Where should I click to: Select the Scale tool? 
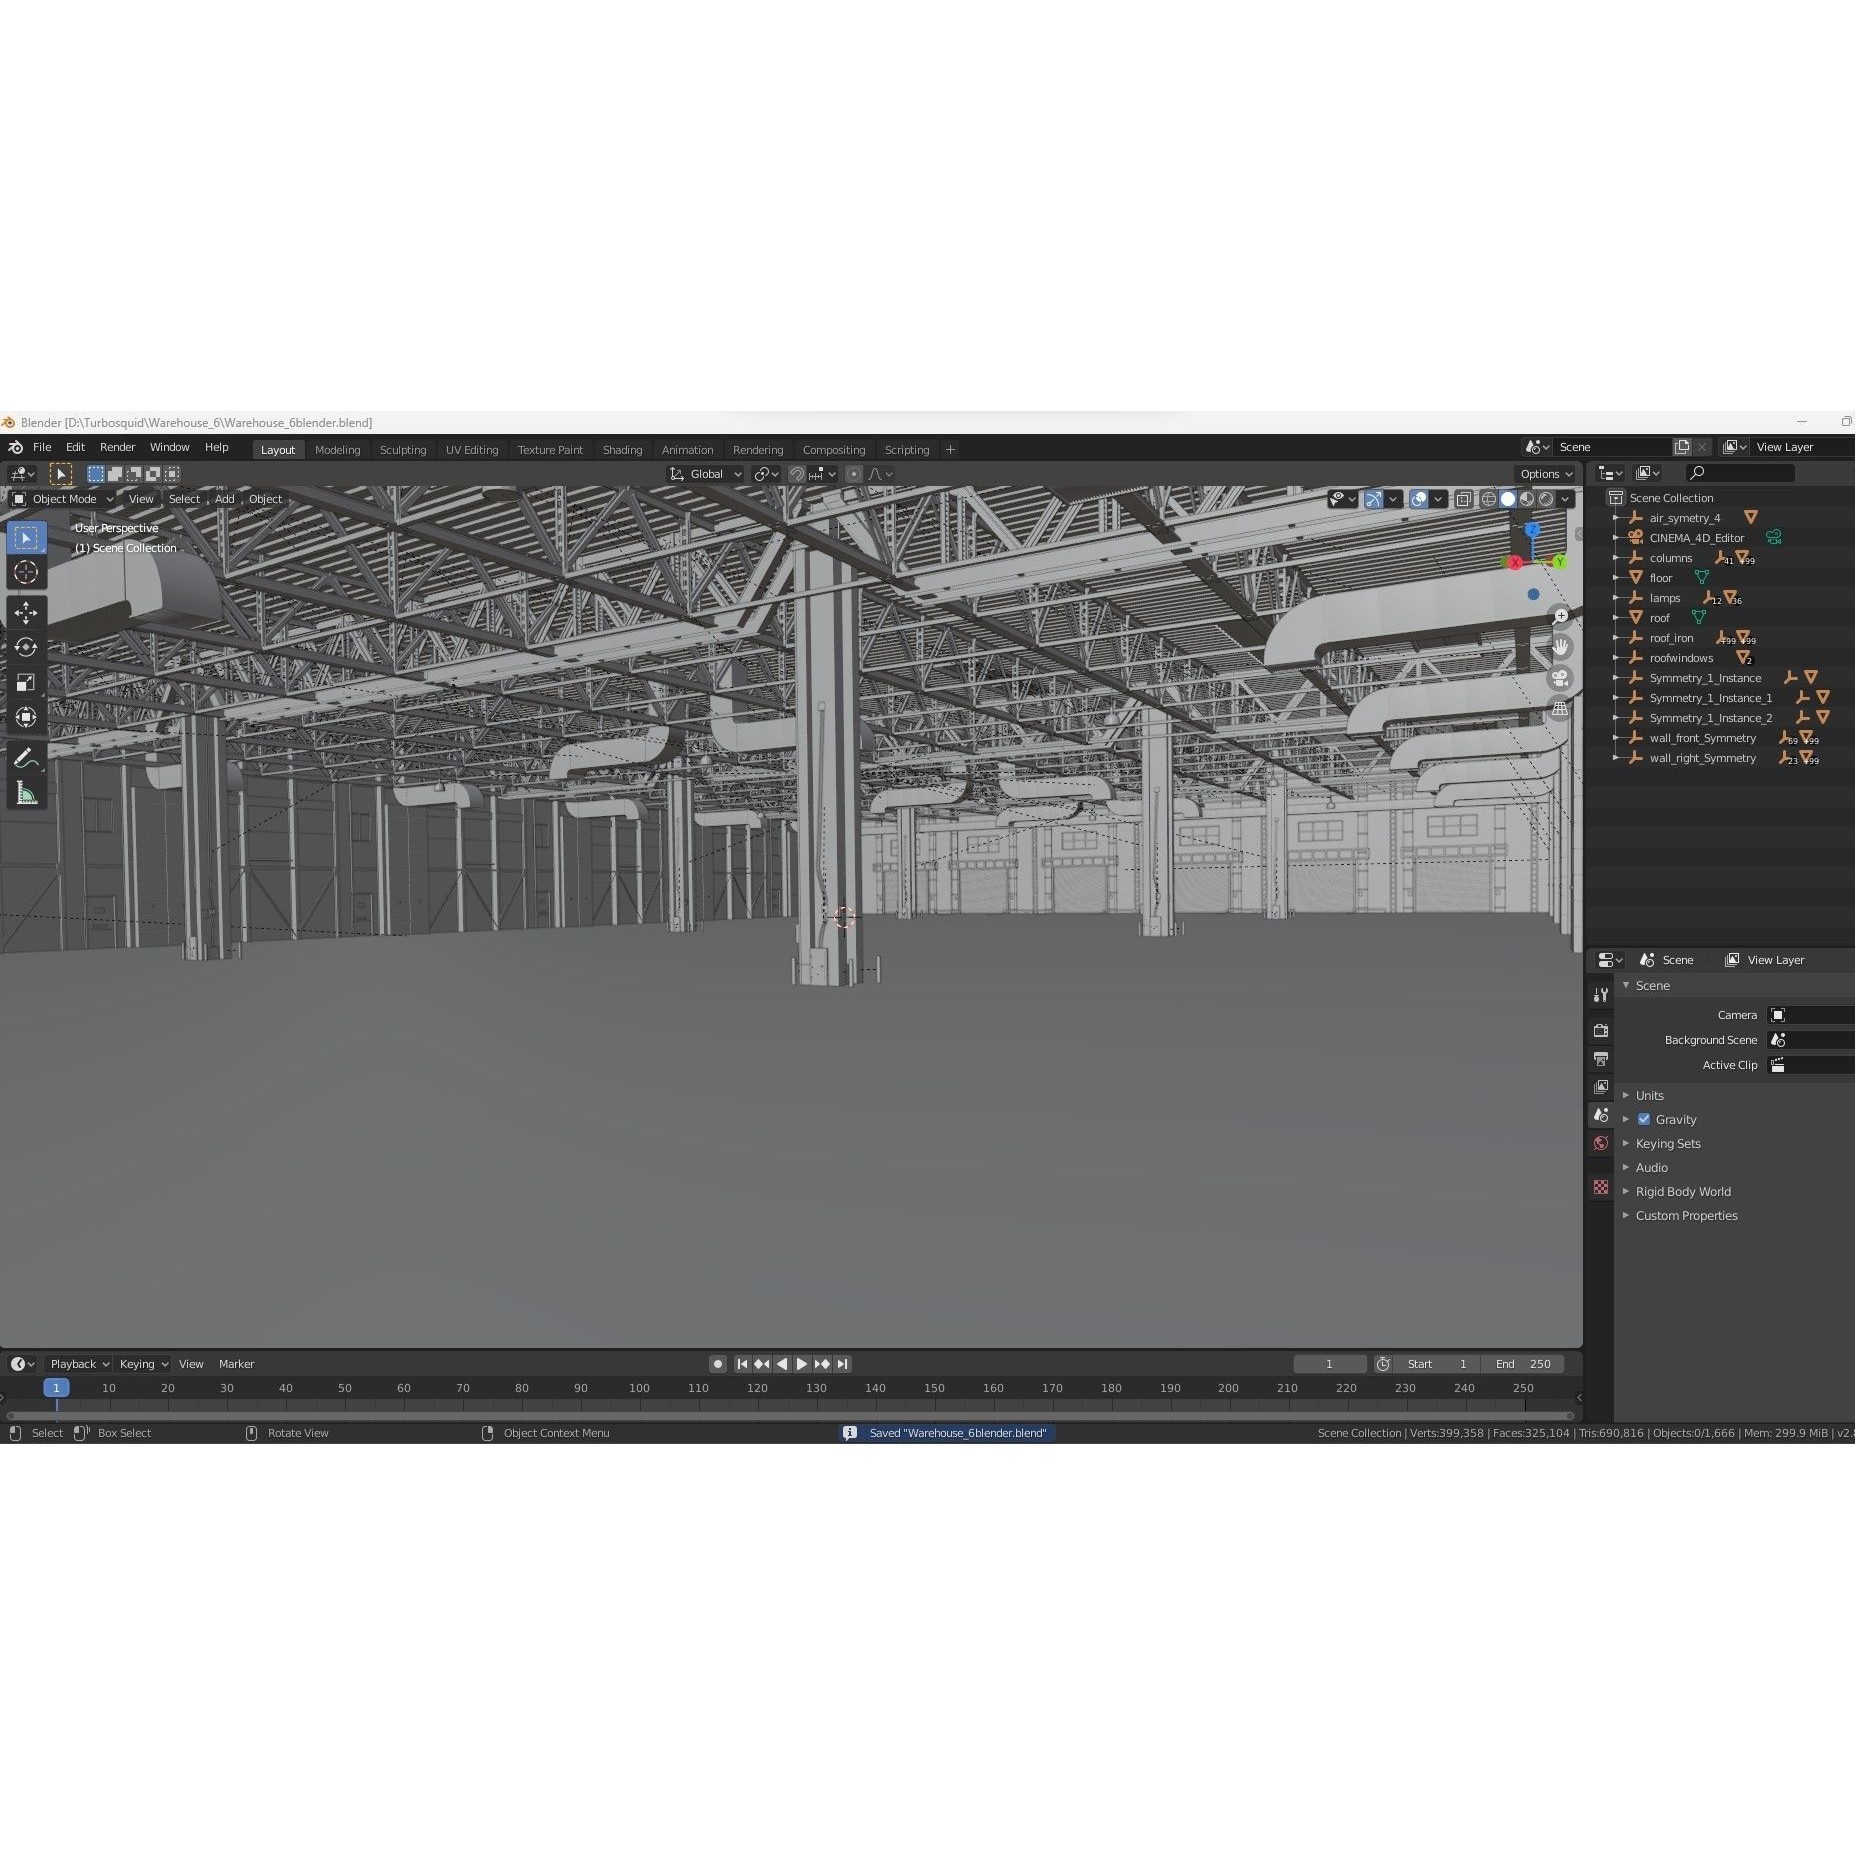point(26,682)
